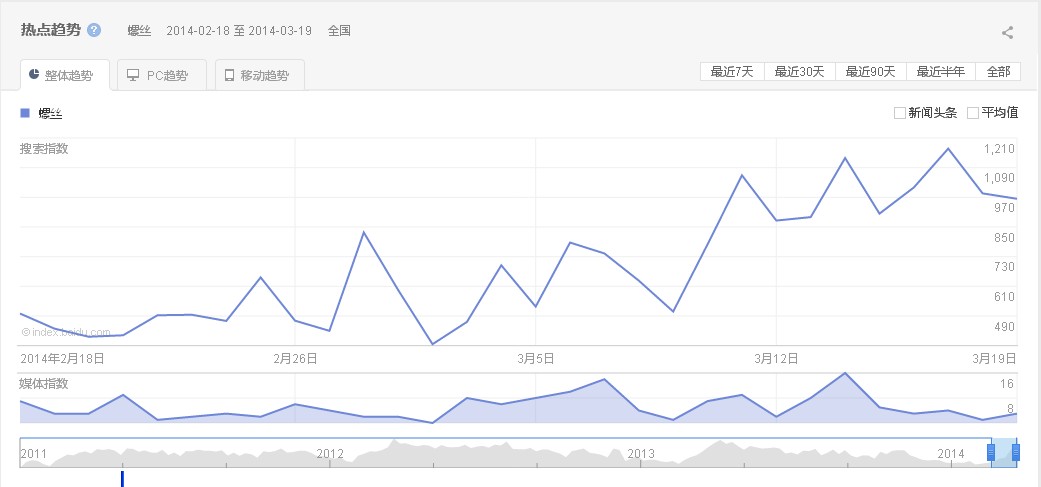This screenshot has width=1041, height=487.
Task: Click the 2014 label in timeline overview
Action: 951,454
